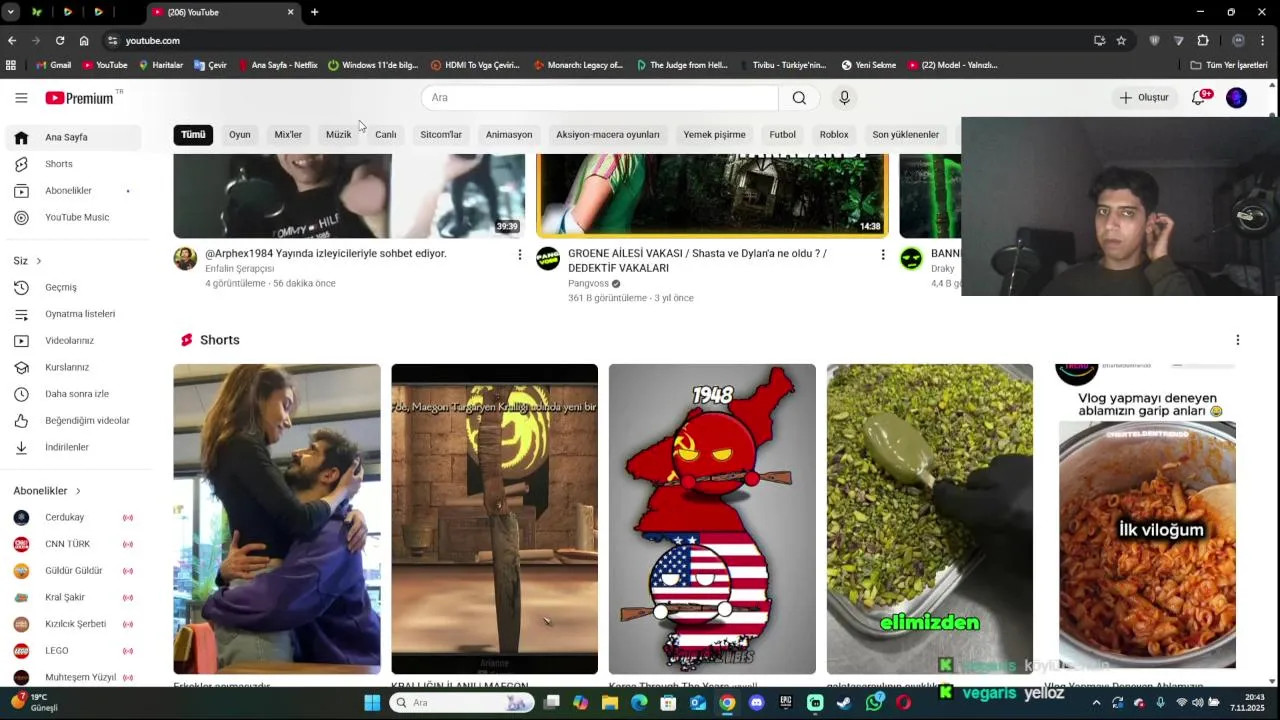This screenshot has height=720, width=1280.
Task: Open the GROENE AİLESİ VAKASI video title
Action: point(697,261)
